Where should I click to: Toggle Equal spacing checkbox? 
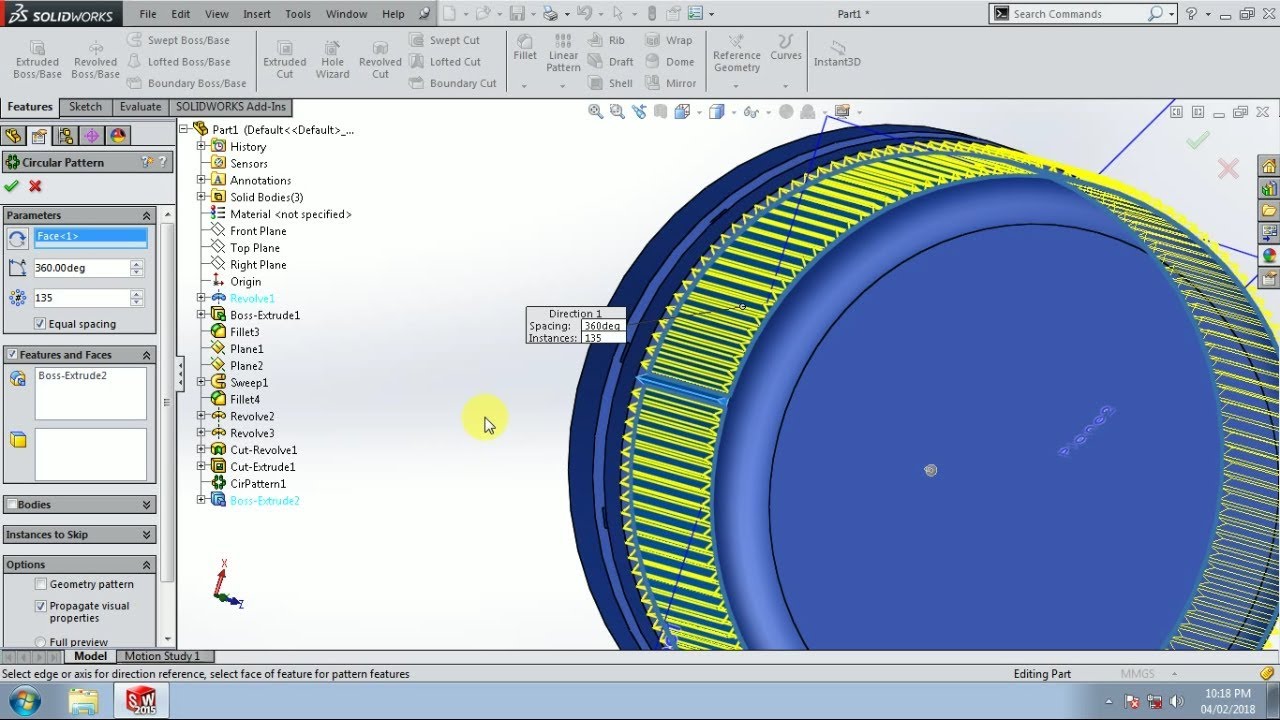click(x=40, y=324)
